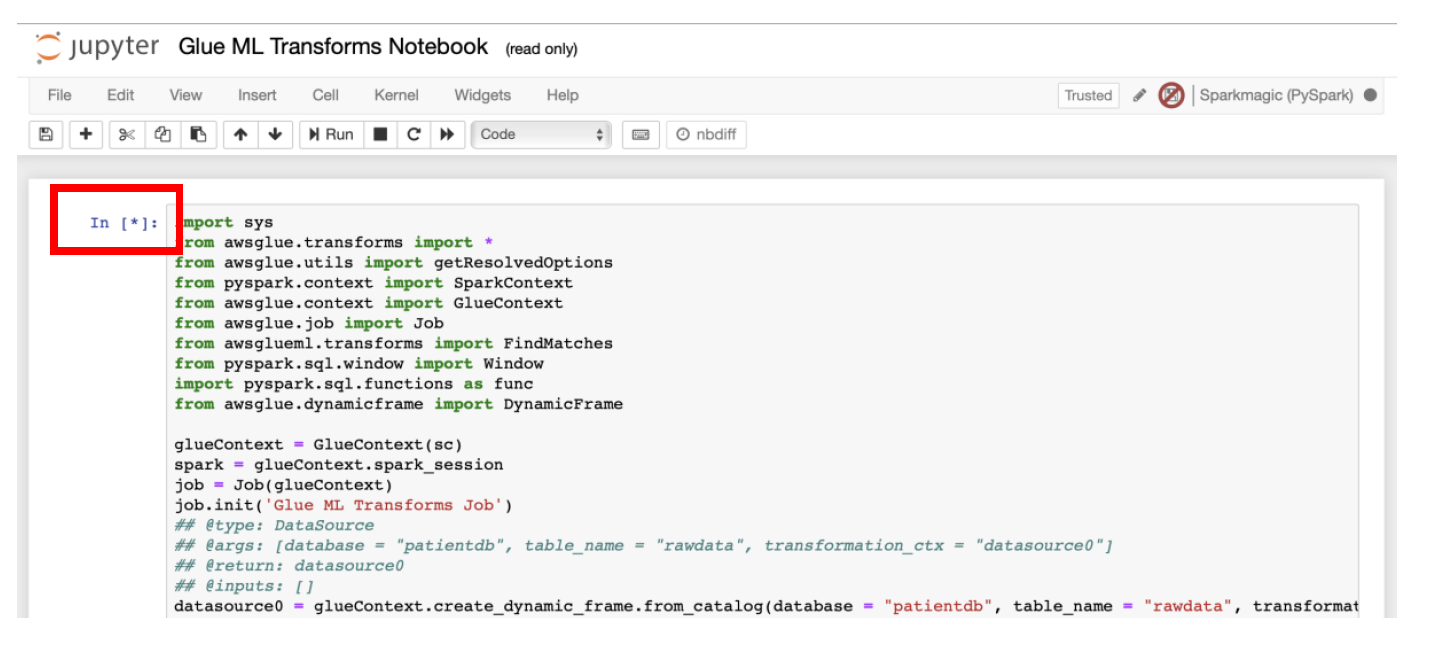Click the comment '## @return: datasource0'
The width and height of the screenshot is (1430, 668).
pyautogui.click(x=289, y=565)
